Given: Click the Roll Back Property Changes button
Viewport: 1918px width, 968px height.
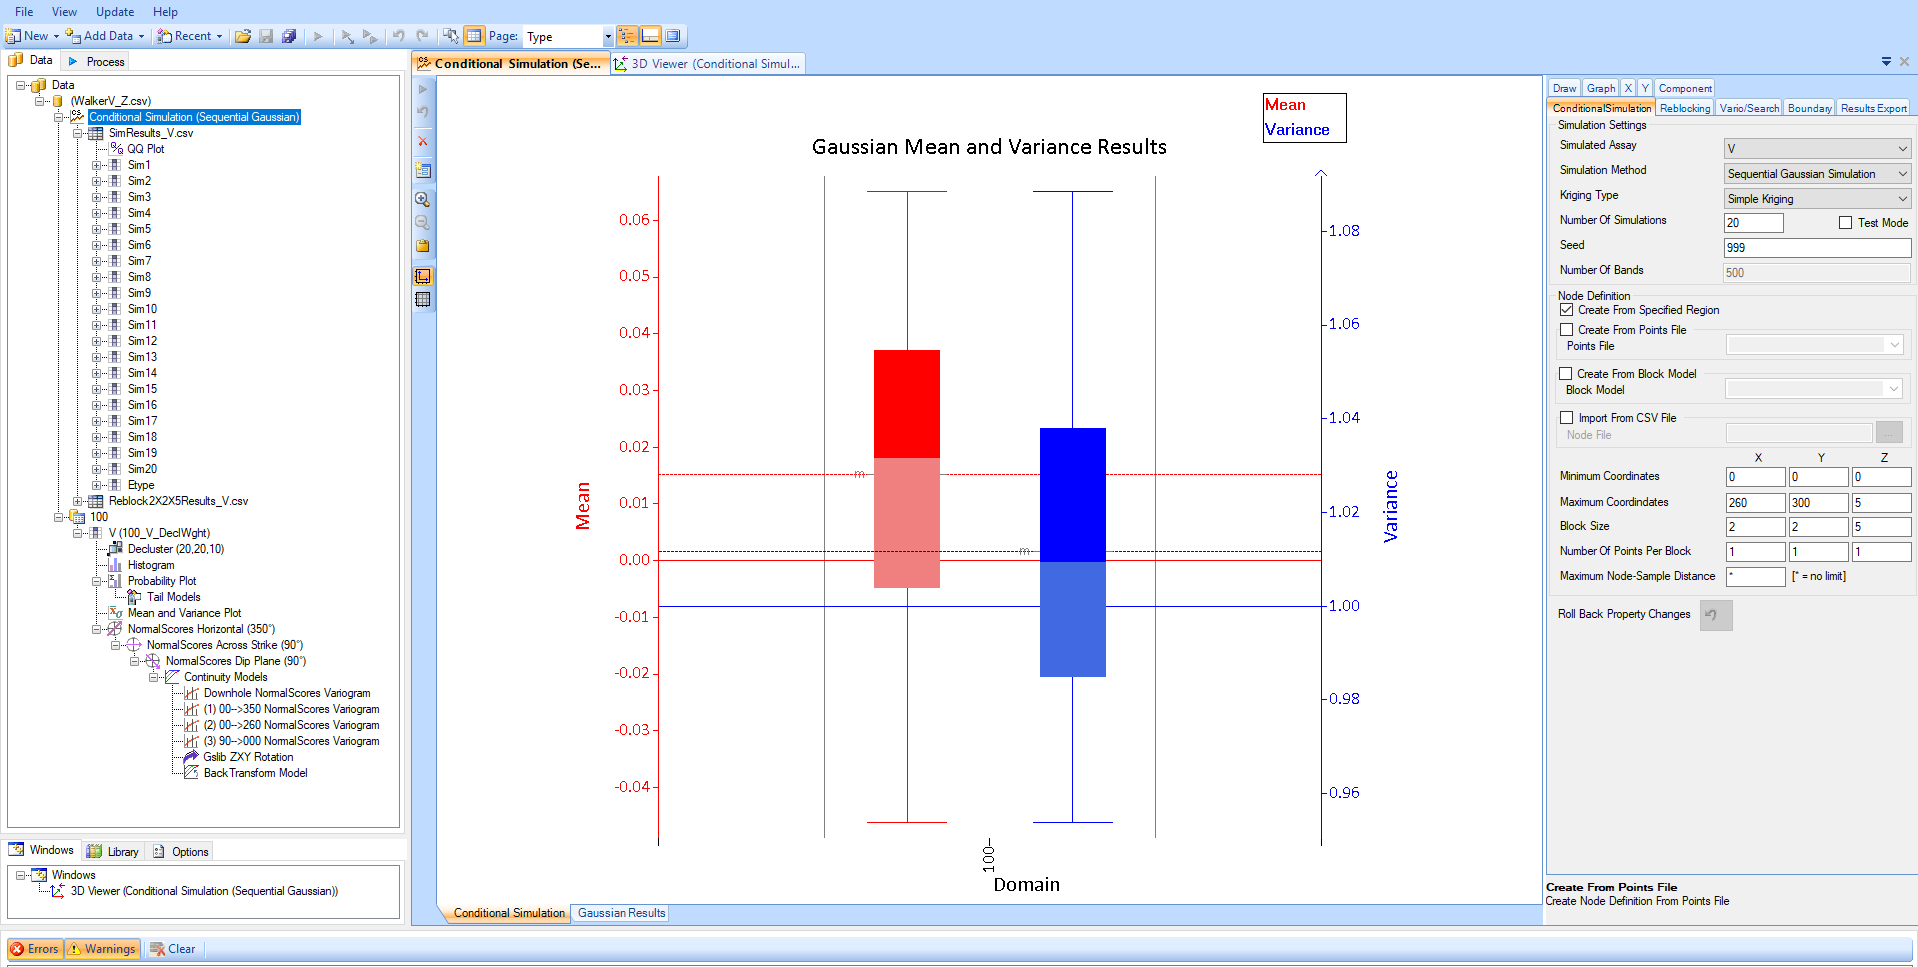Looking at the screenshot, I should click(1716, 615).
